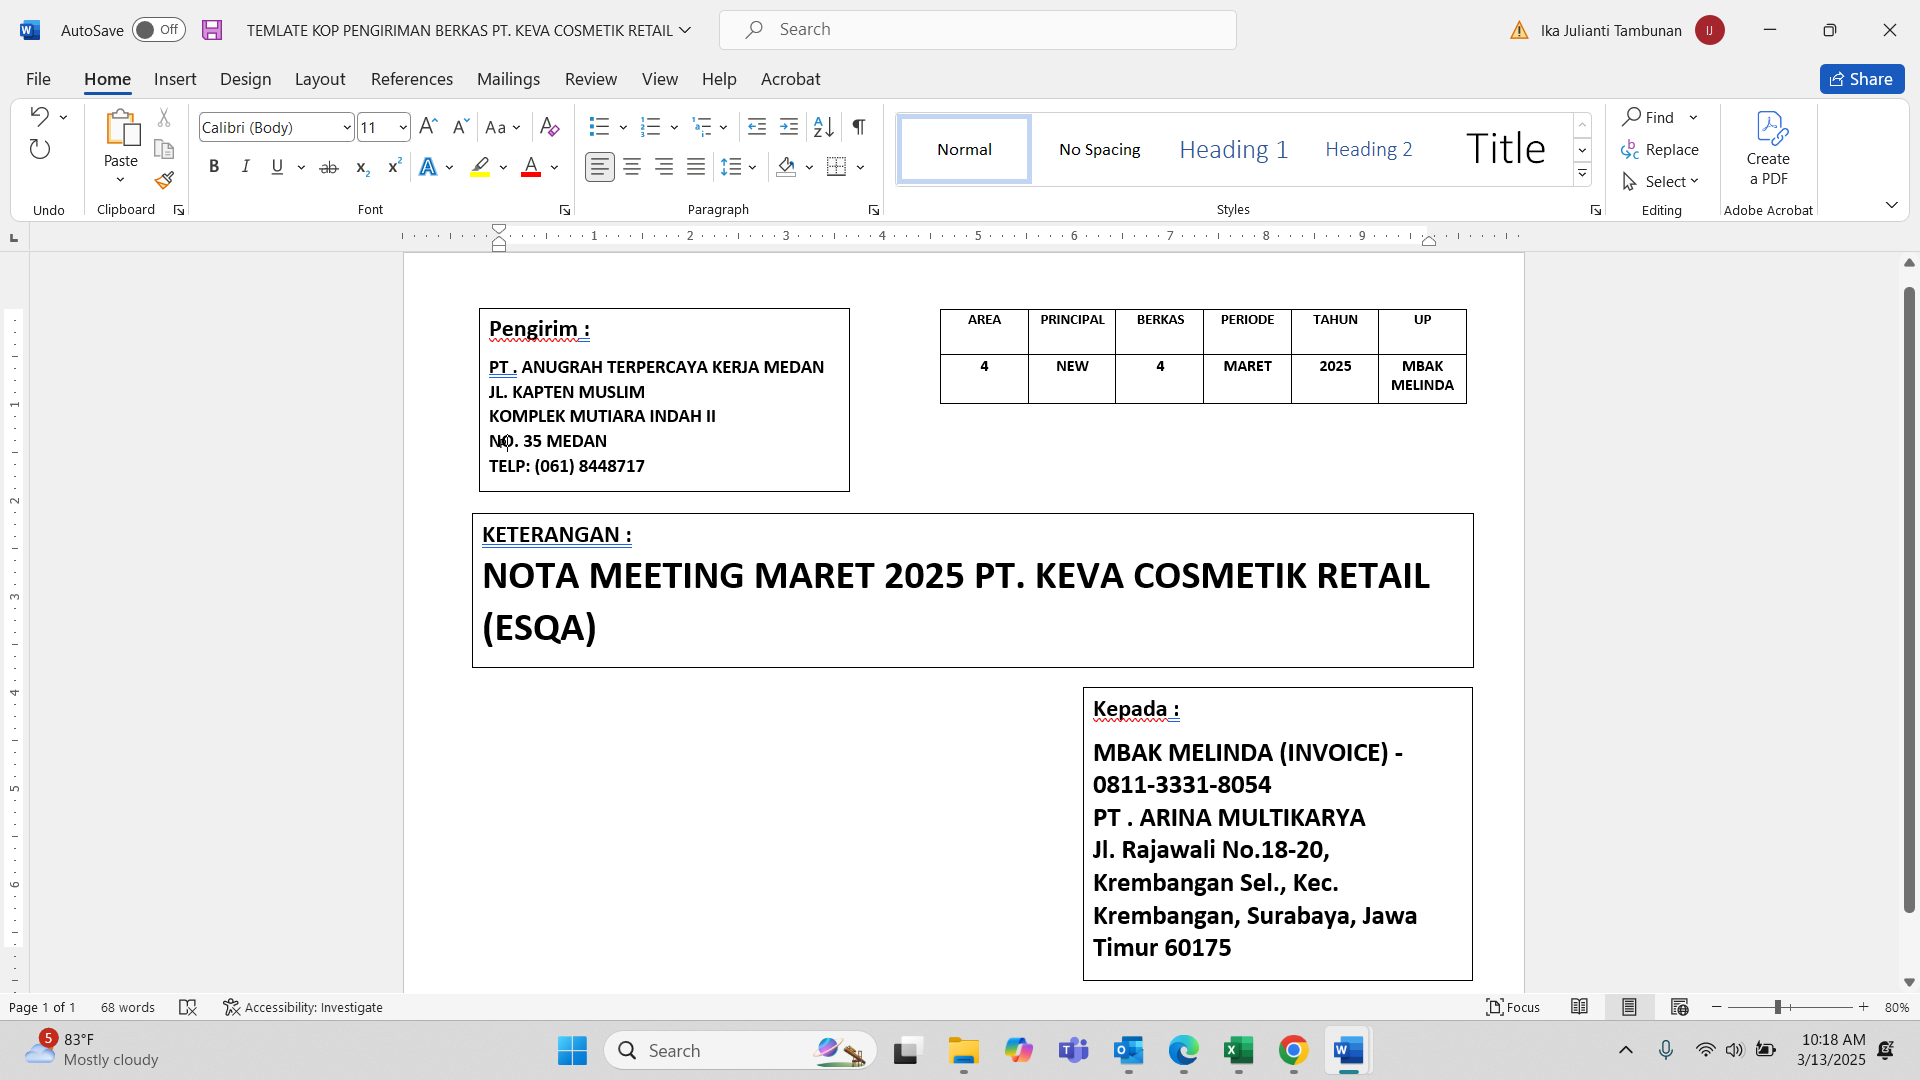The height and width of the screenshot is (1080, 1920).
Task: Switch to the Insert tab
Action: [x=175, y=79]
